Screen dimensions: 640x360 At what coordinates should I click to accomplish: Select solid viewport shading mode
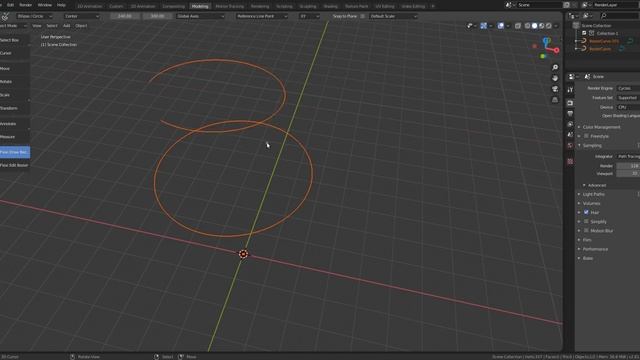[534, 26]
